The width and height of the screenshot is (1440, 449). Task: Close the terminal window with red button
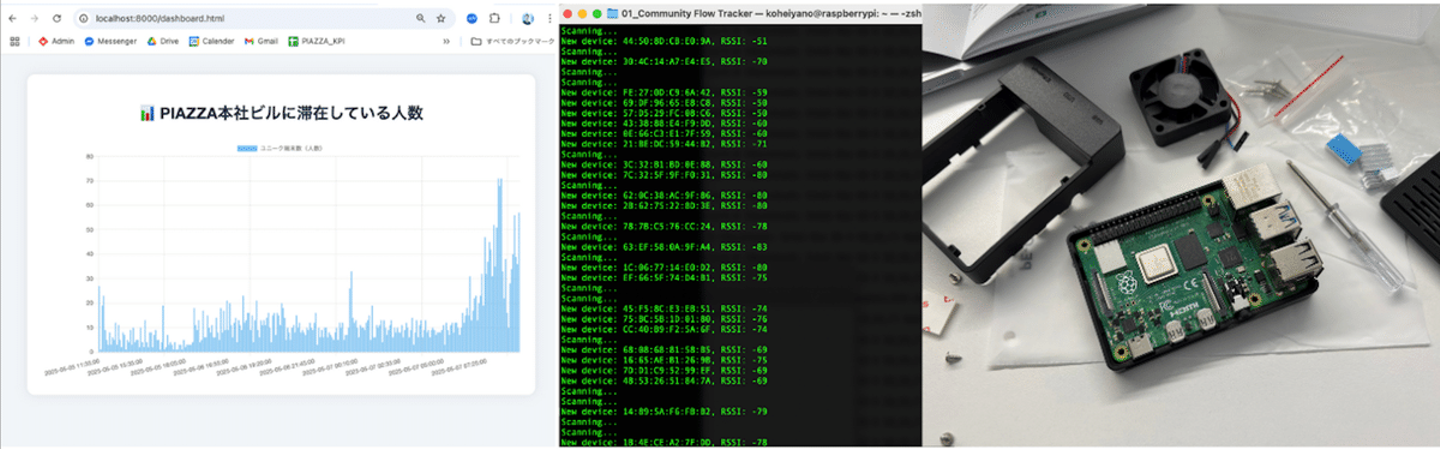568,13
